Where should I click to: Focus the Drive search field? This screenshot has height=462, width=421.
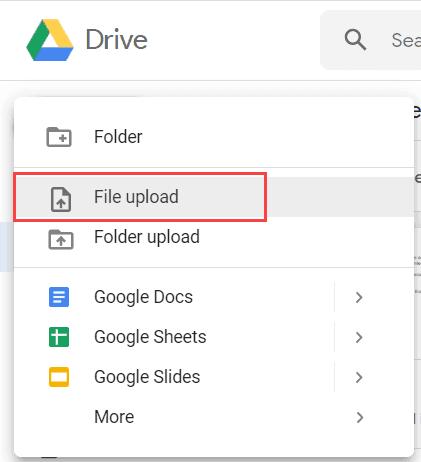pos(371,40)
